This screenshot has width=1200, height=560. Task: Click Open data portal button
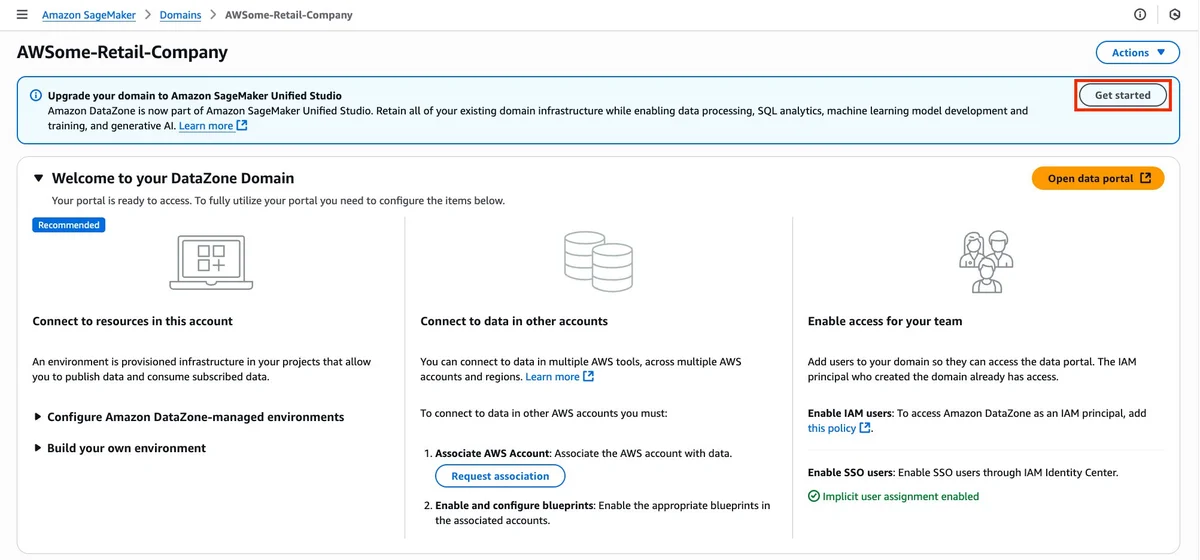pos(1098,178)
